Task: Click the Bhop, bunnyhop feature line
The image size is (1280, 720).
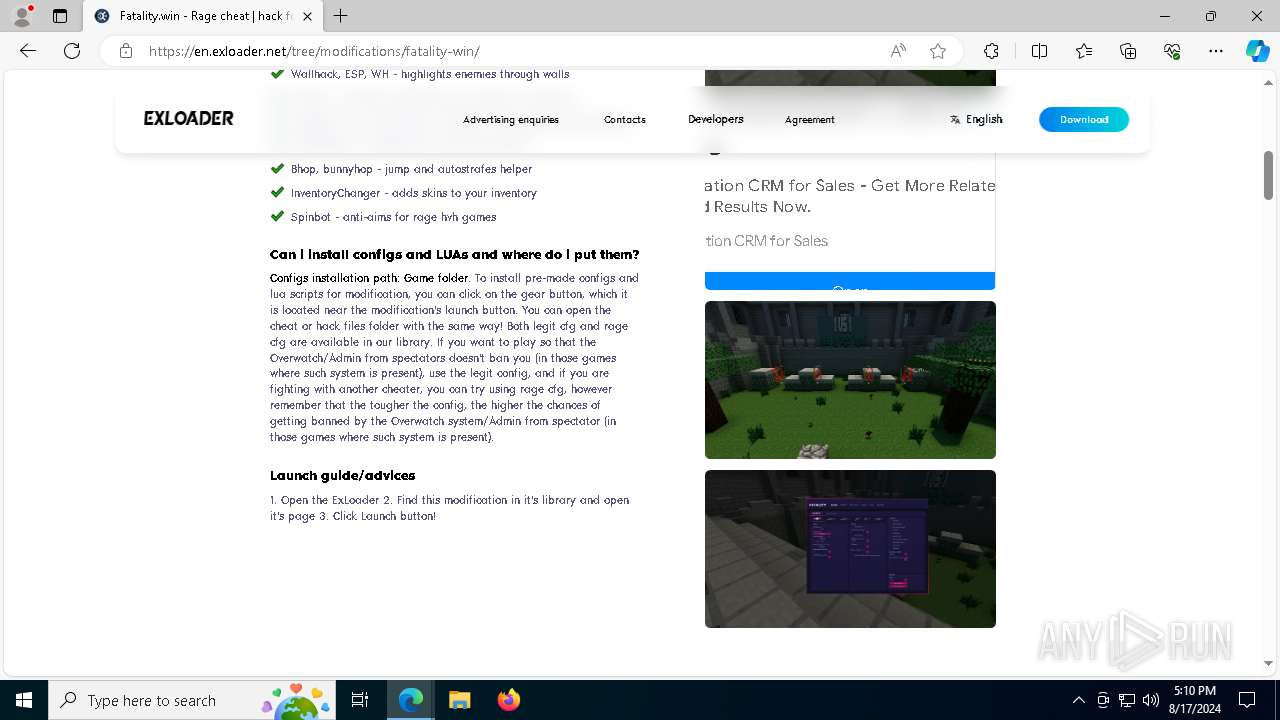Action: pos(411,169)
